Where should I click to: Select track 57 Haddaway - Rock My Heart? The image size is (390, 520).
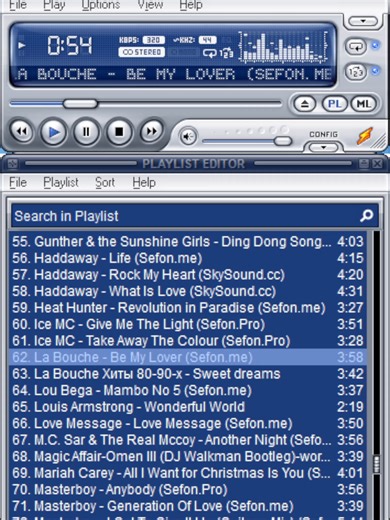point(188,275)
